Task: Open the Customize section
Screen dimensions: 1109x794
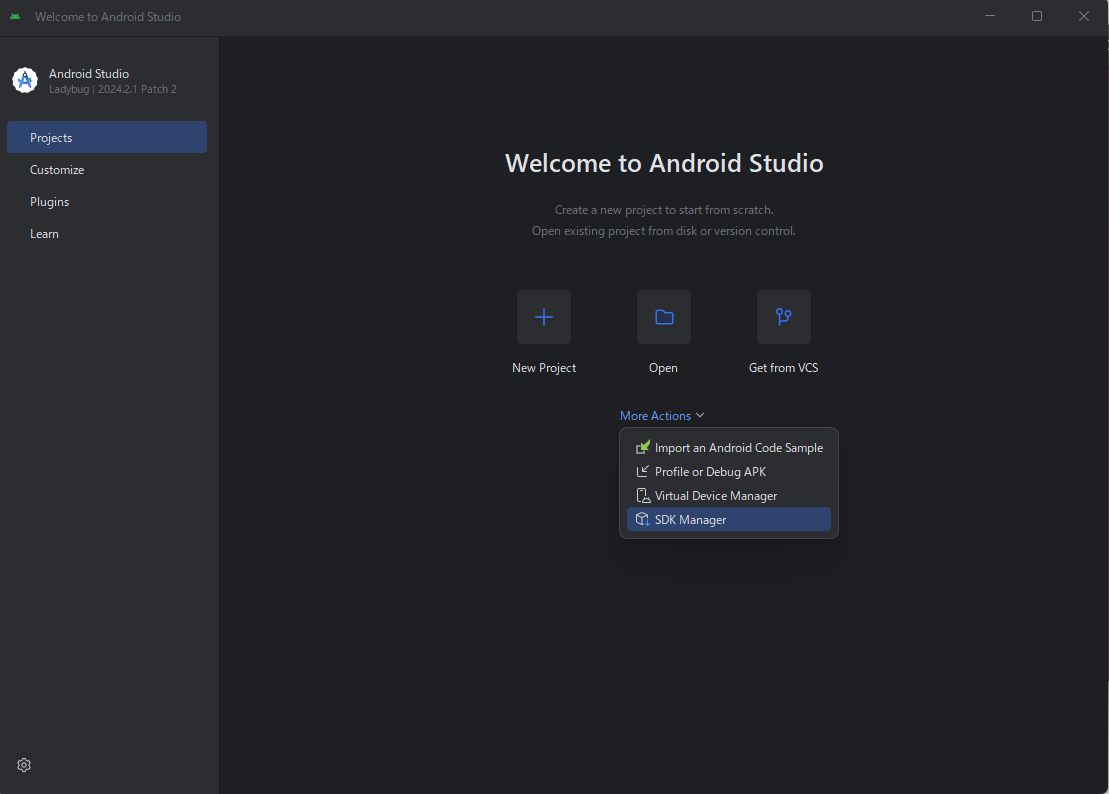Action: 107,170
